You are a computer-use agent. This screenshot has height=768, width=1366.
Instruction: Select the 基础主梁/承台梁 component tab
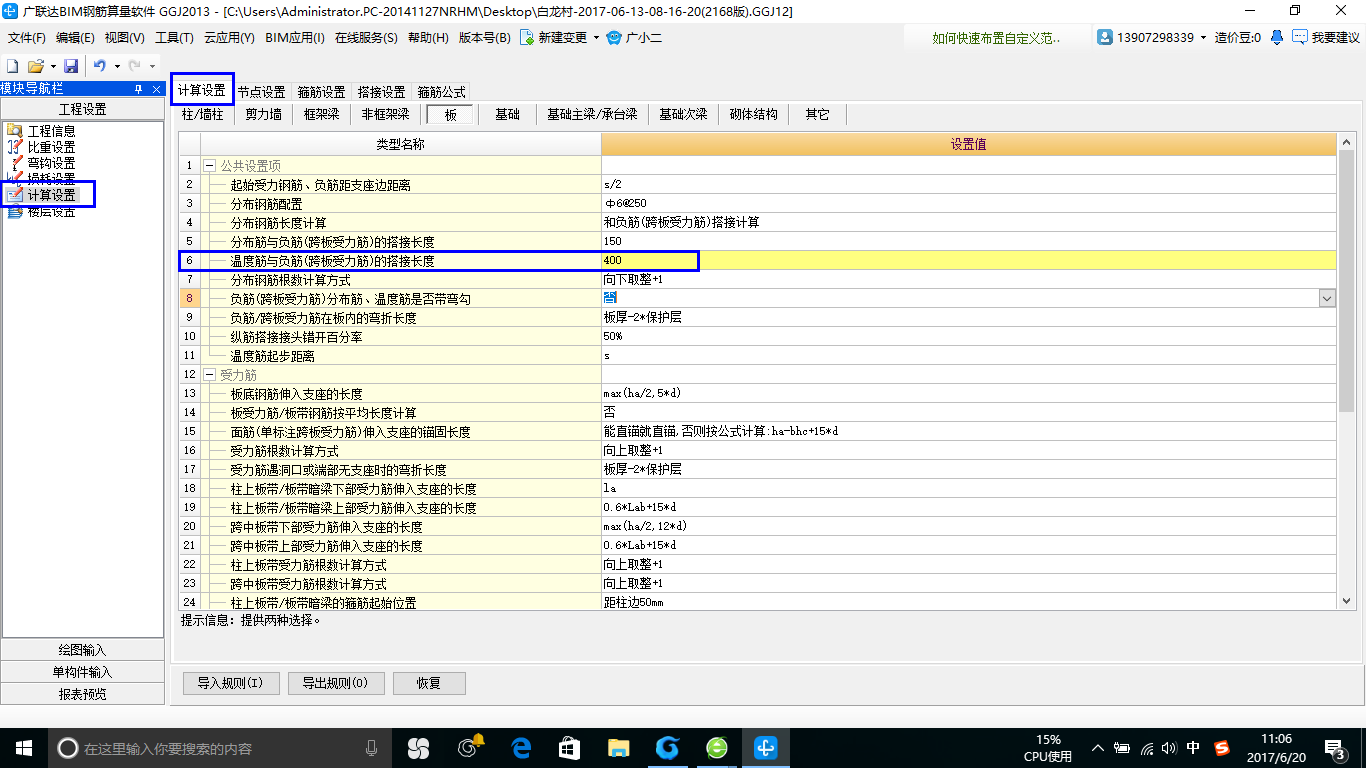pyautogui.click(x=592, y=114)
